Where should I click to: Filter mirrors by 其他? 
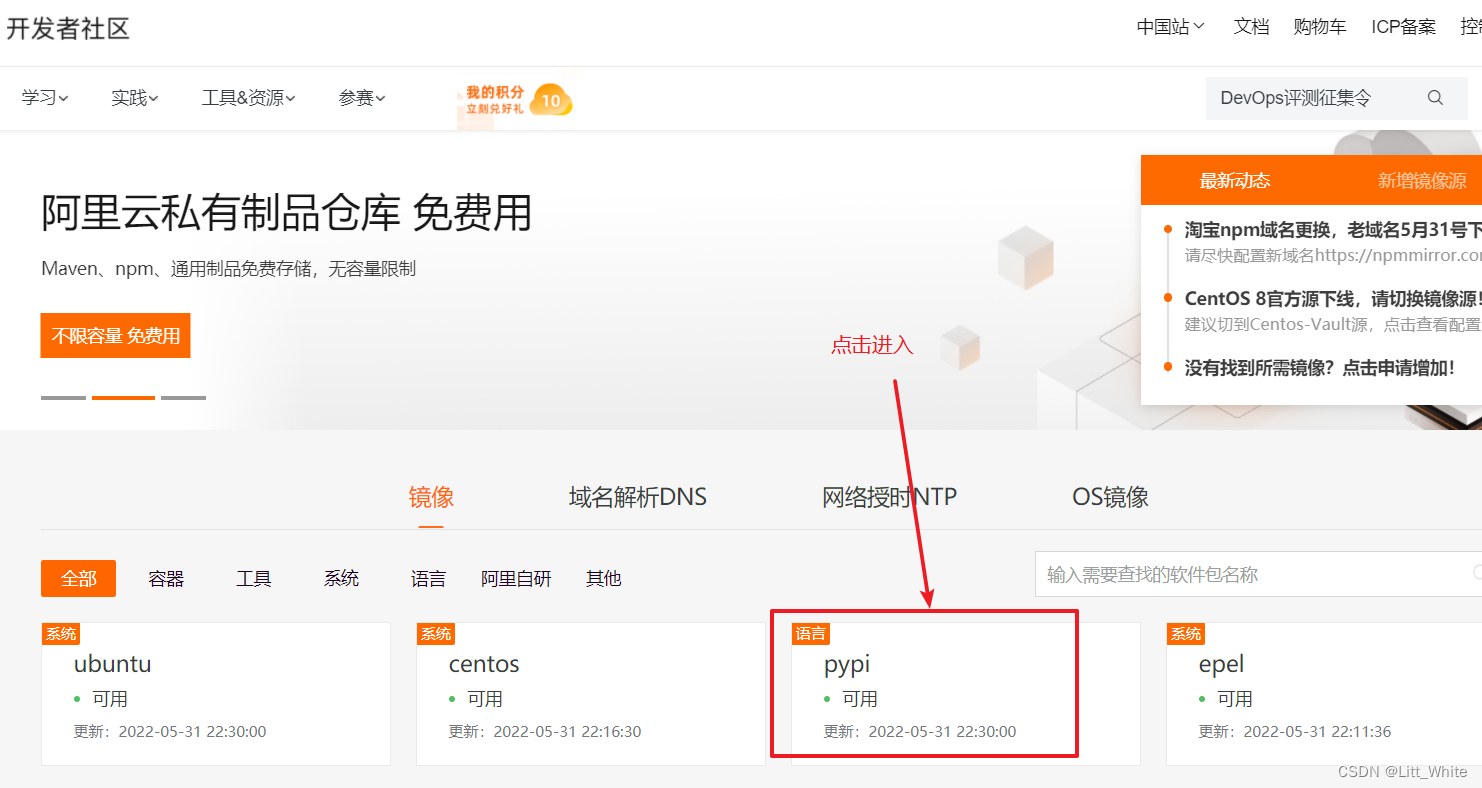pos(603,578)
